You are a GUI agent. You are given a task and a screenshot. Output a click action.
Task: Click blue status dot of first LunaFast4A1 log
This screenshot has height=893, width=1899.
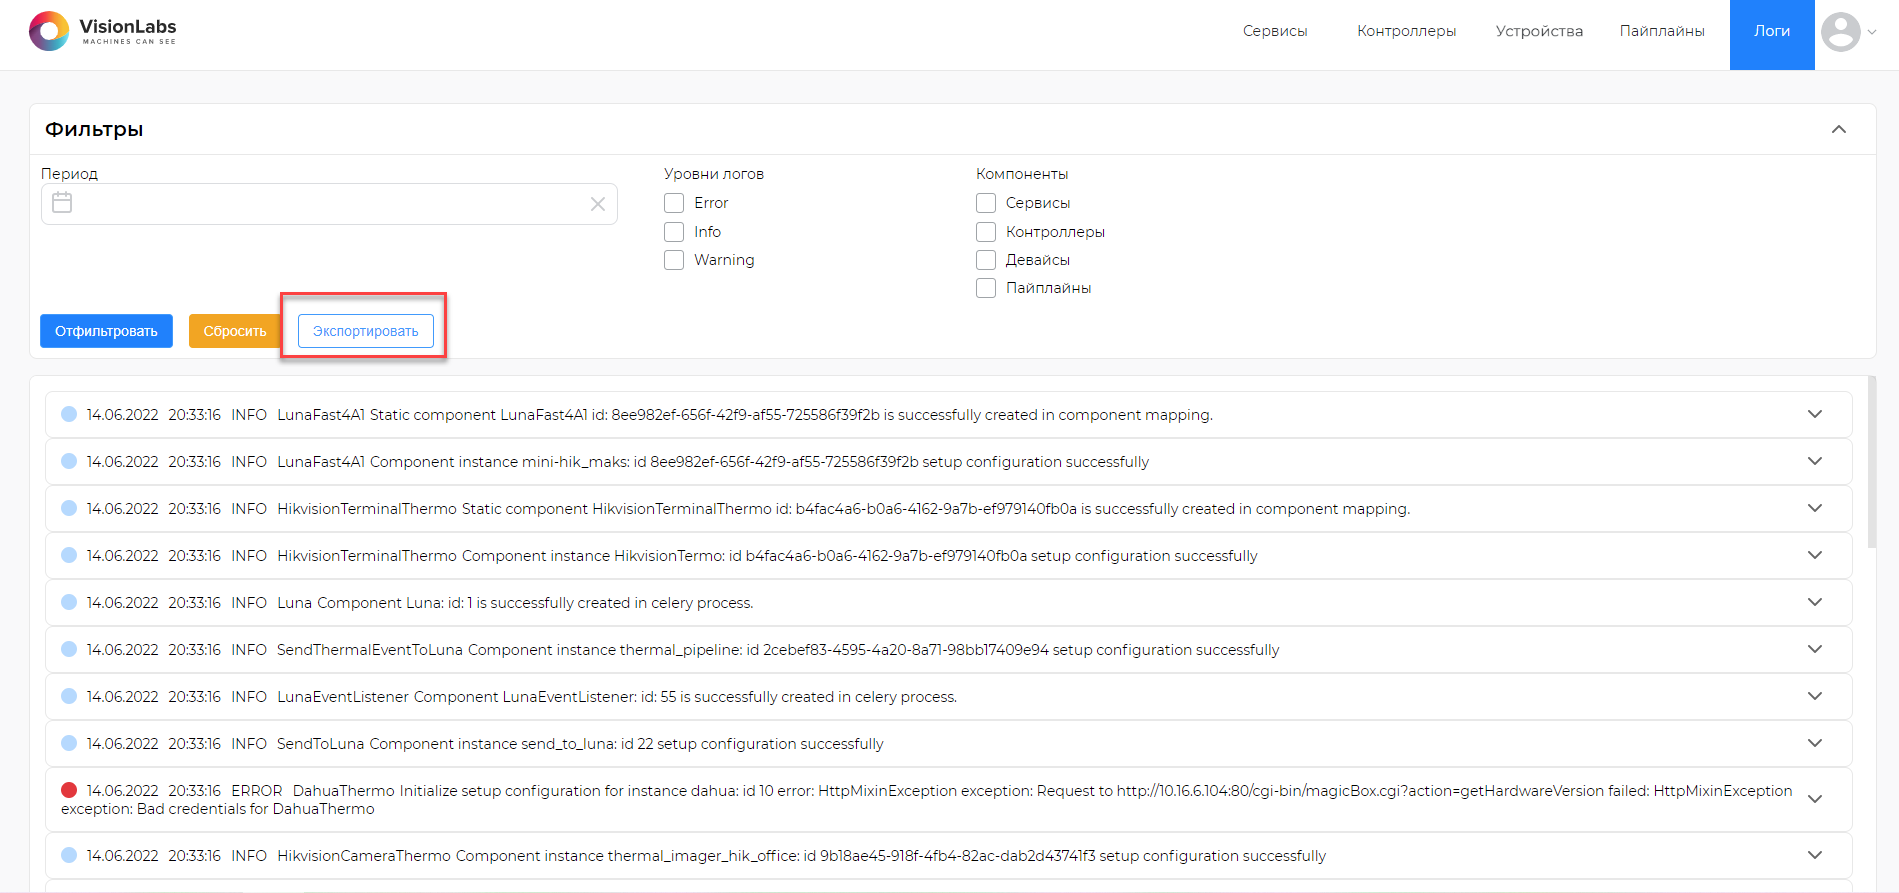69,414
